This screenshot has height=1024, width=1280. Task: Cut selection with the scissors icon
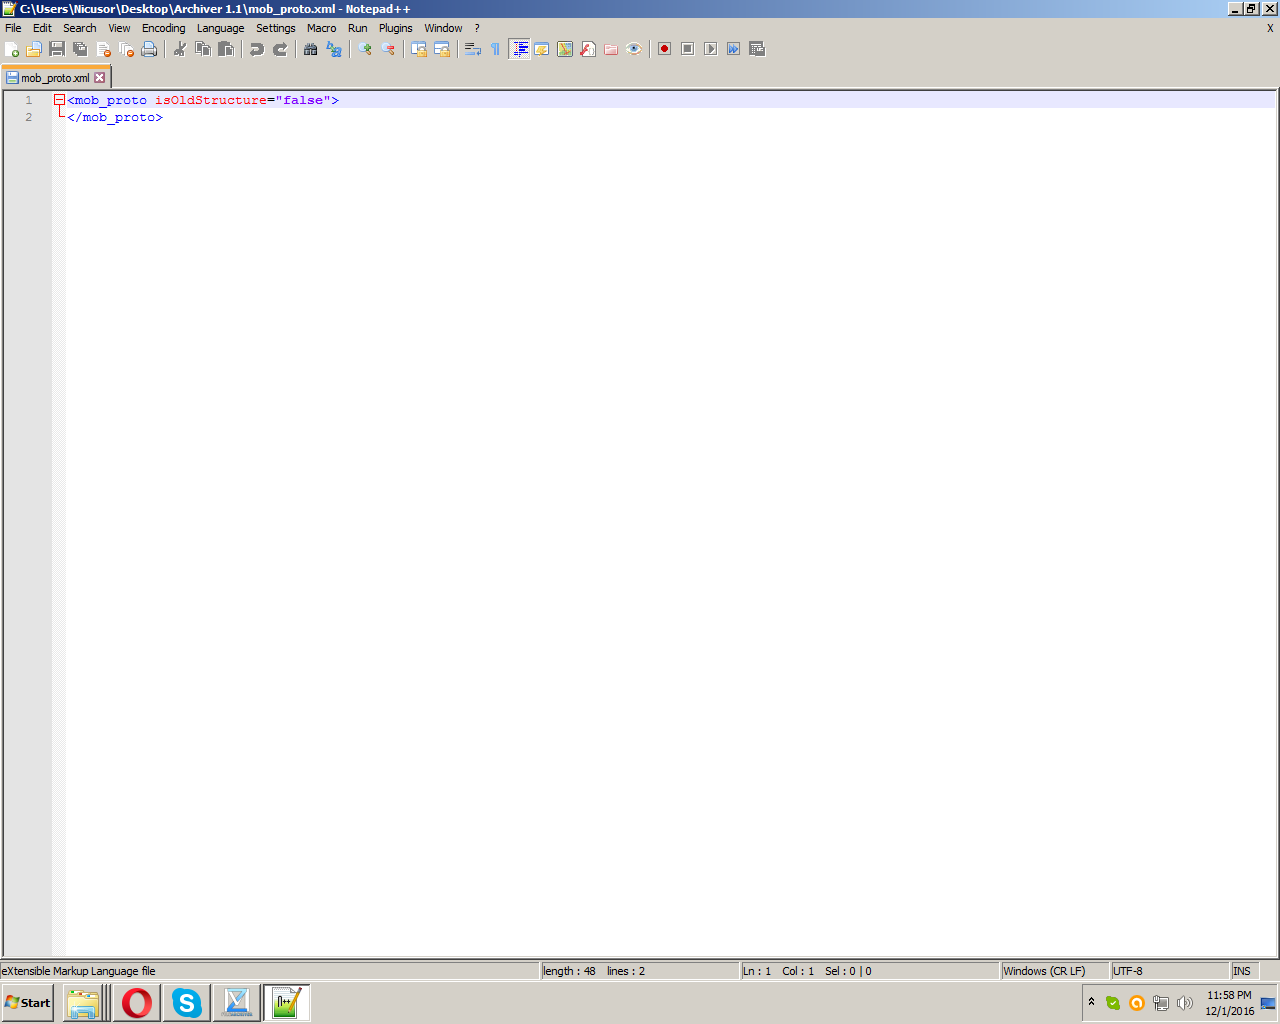pyautogui.click(x=180, y=49)
